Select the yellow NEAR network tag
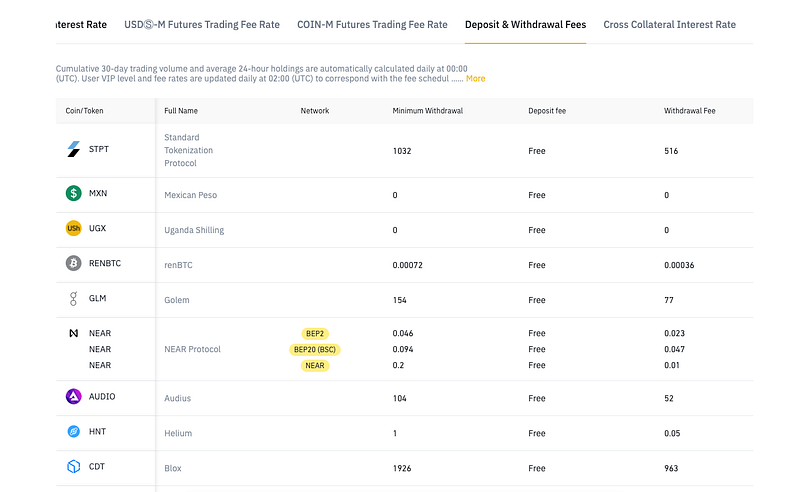 point(315,365)
